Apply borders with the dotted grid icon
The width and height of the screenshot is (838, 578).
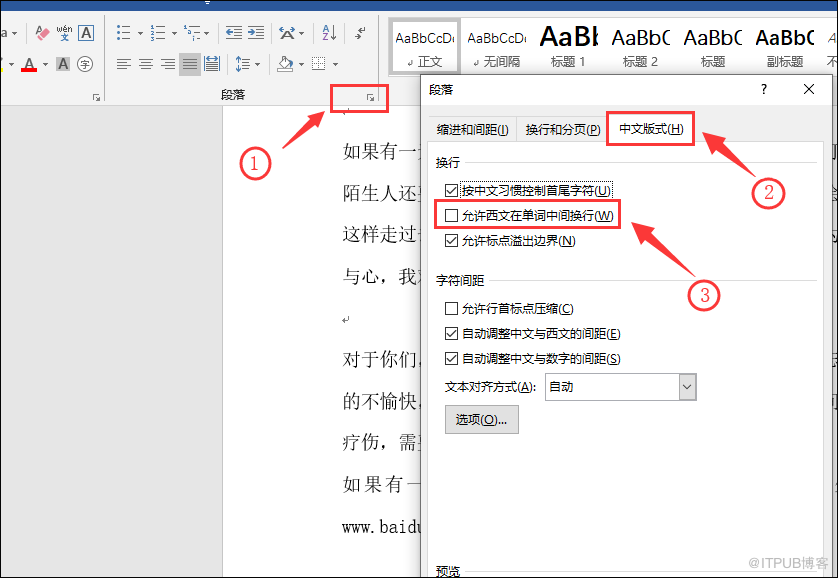pos(319,65)
